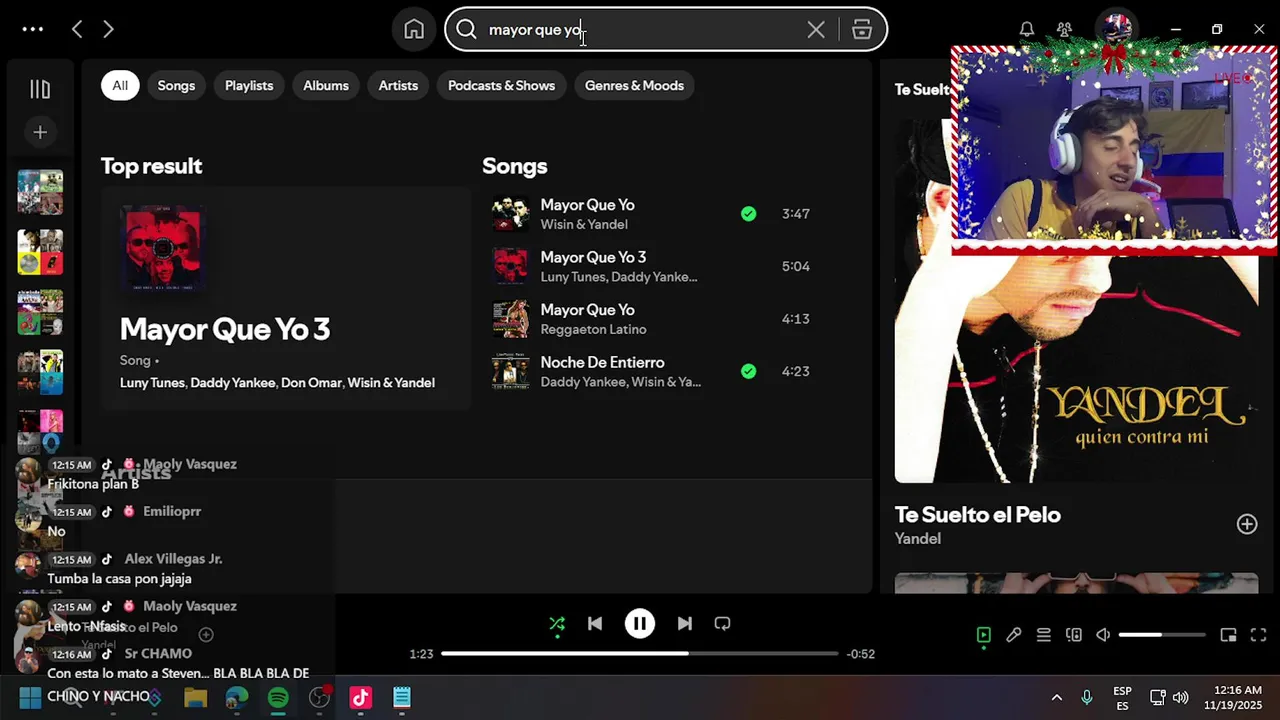Select the Albums filter chip
Image resolution: width=1280 pixels, height=720 pixels.
[326, 85]
